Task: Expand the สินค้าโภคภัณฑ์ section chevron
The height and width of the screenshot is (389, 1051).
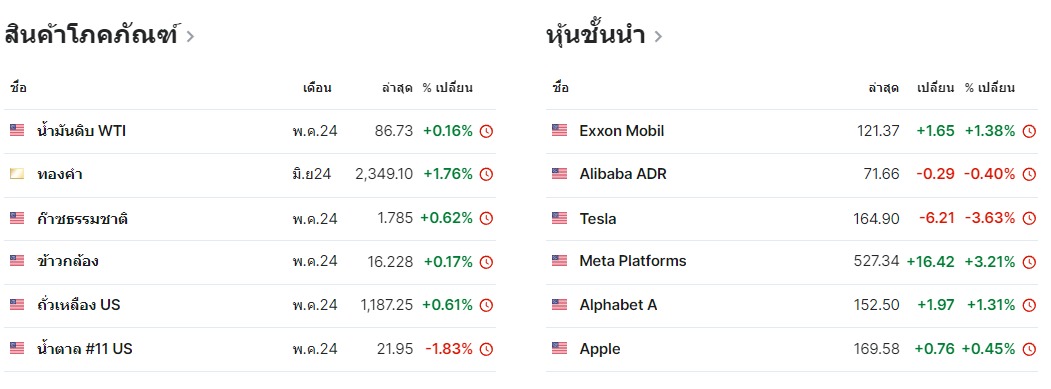Action: [190, 36]
